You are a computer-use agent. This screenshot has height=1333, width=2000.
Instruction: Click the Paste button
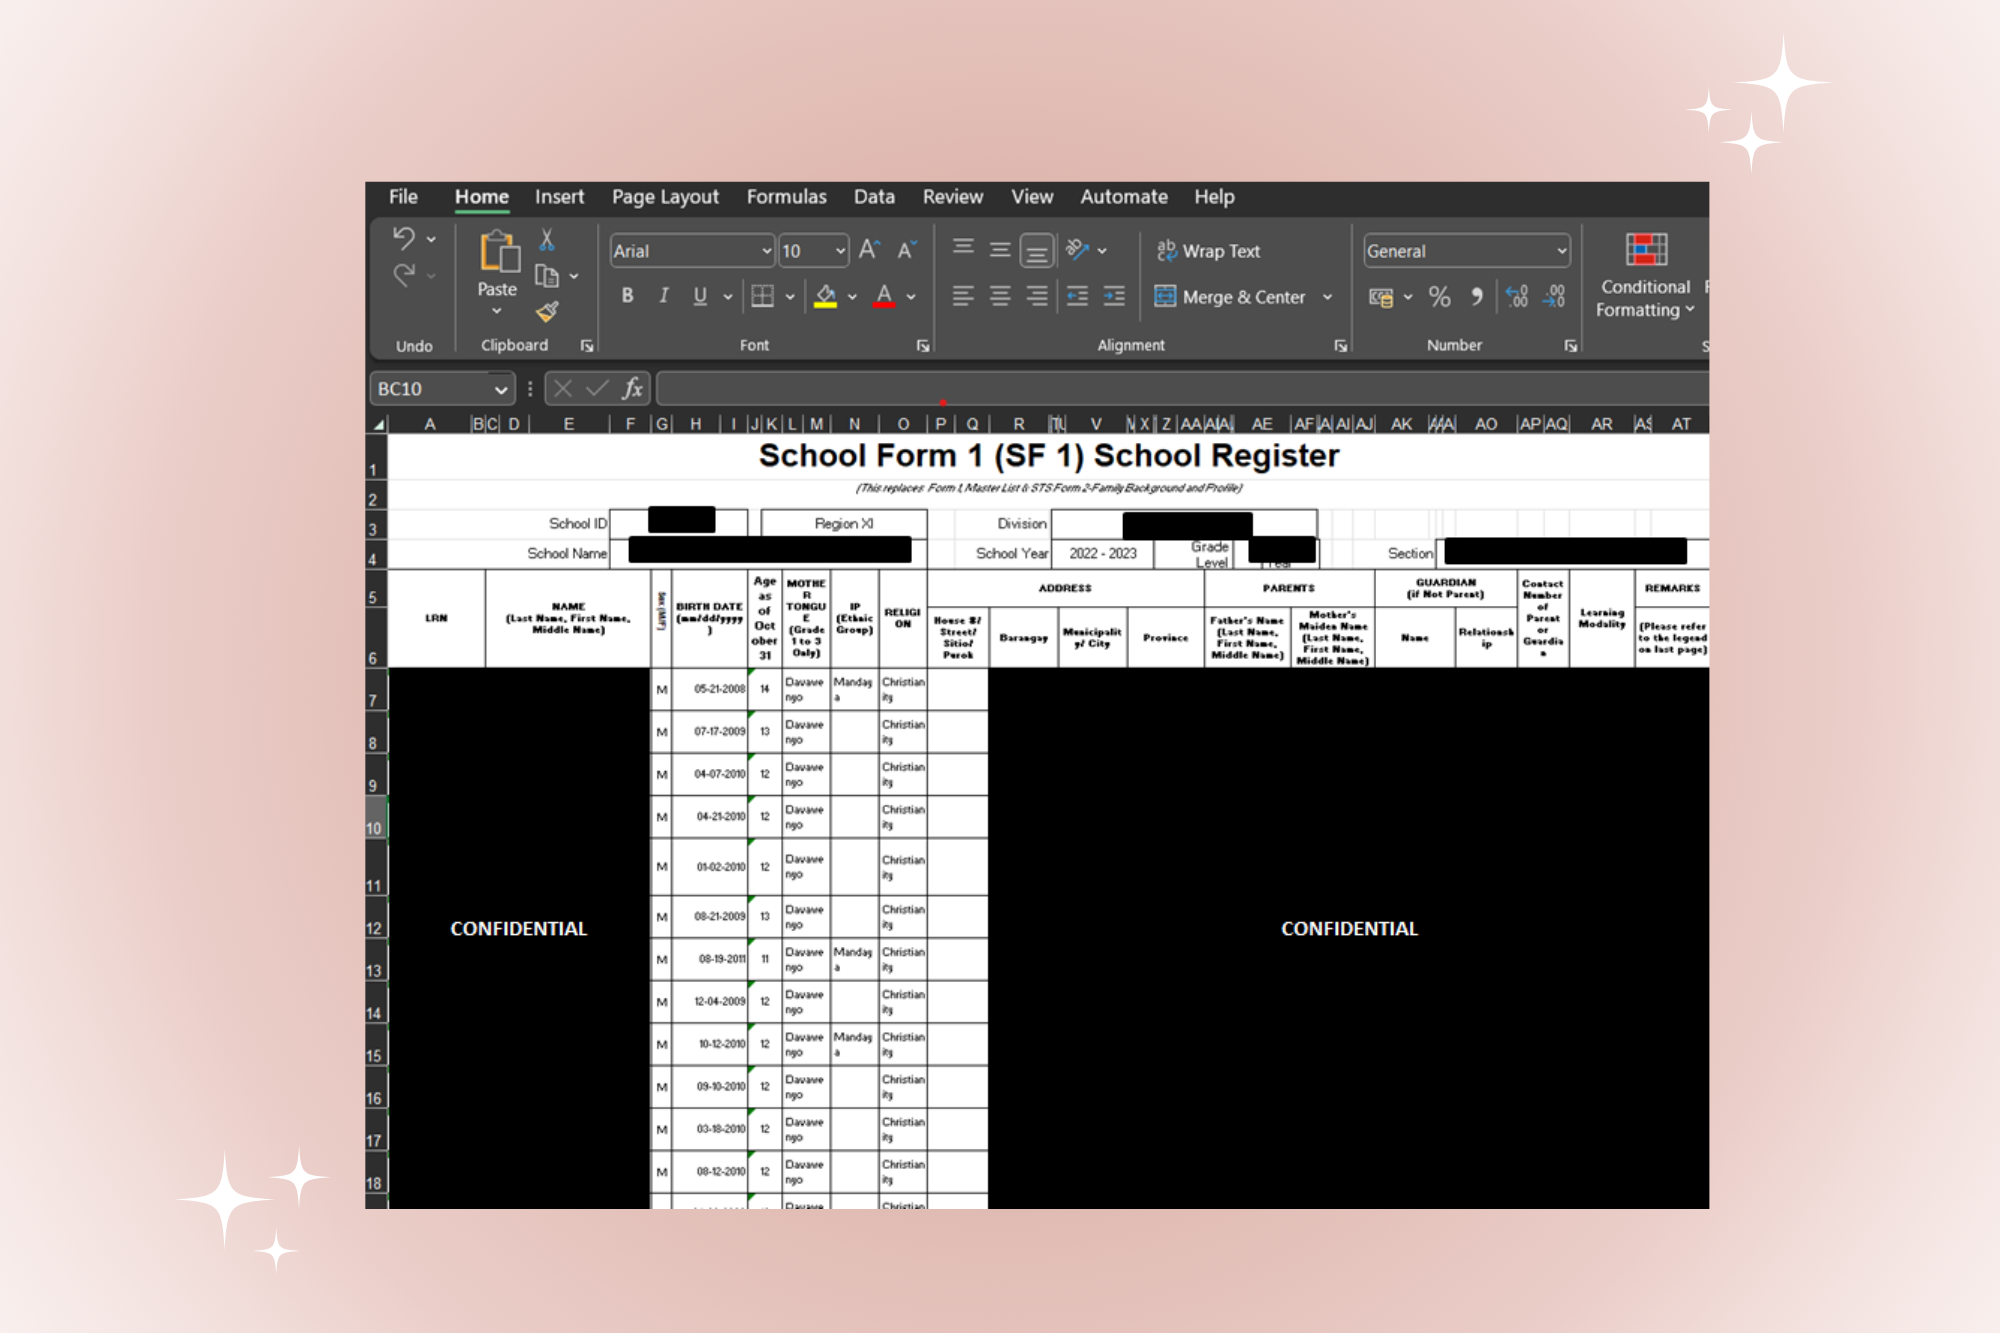pos(497,262)
